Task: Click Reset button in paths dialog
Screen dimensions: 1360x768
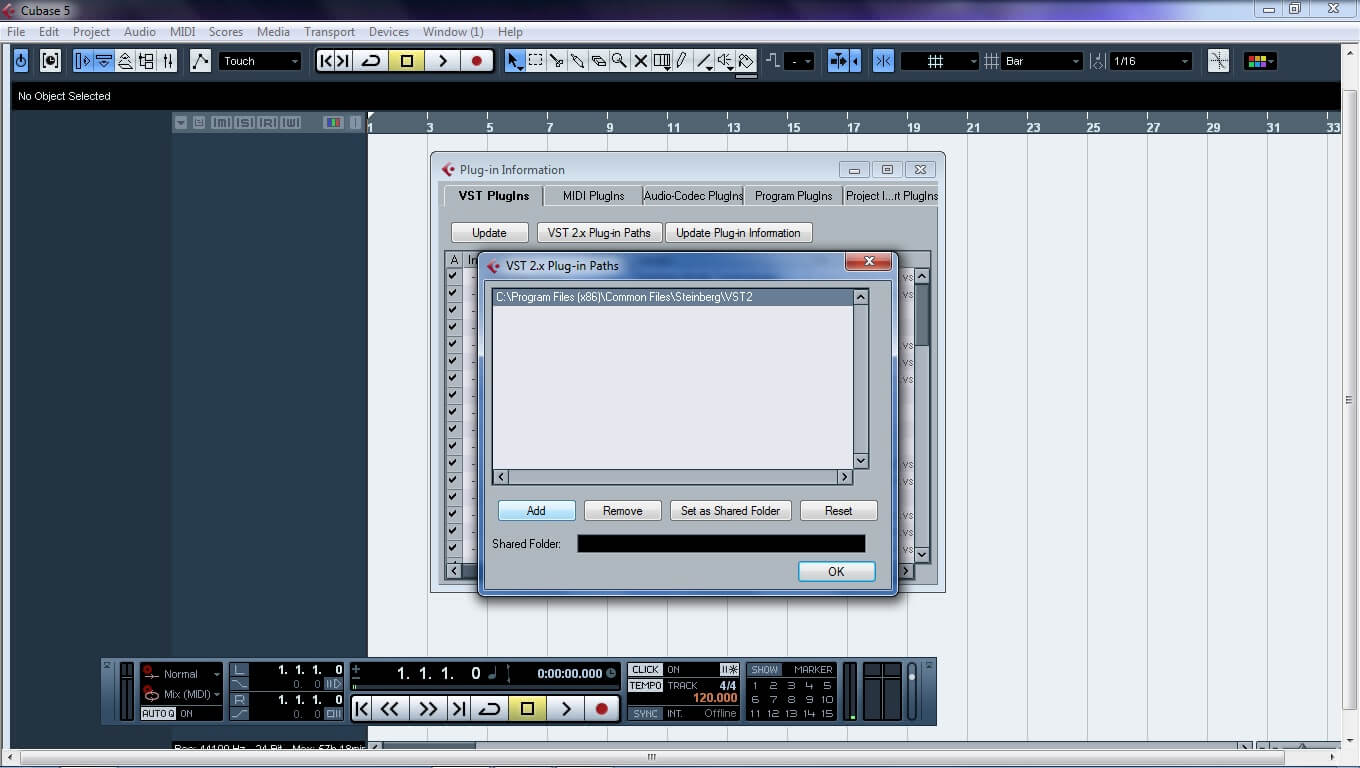Action: pyautogui.click(x=838, y=511)
